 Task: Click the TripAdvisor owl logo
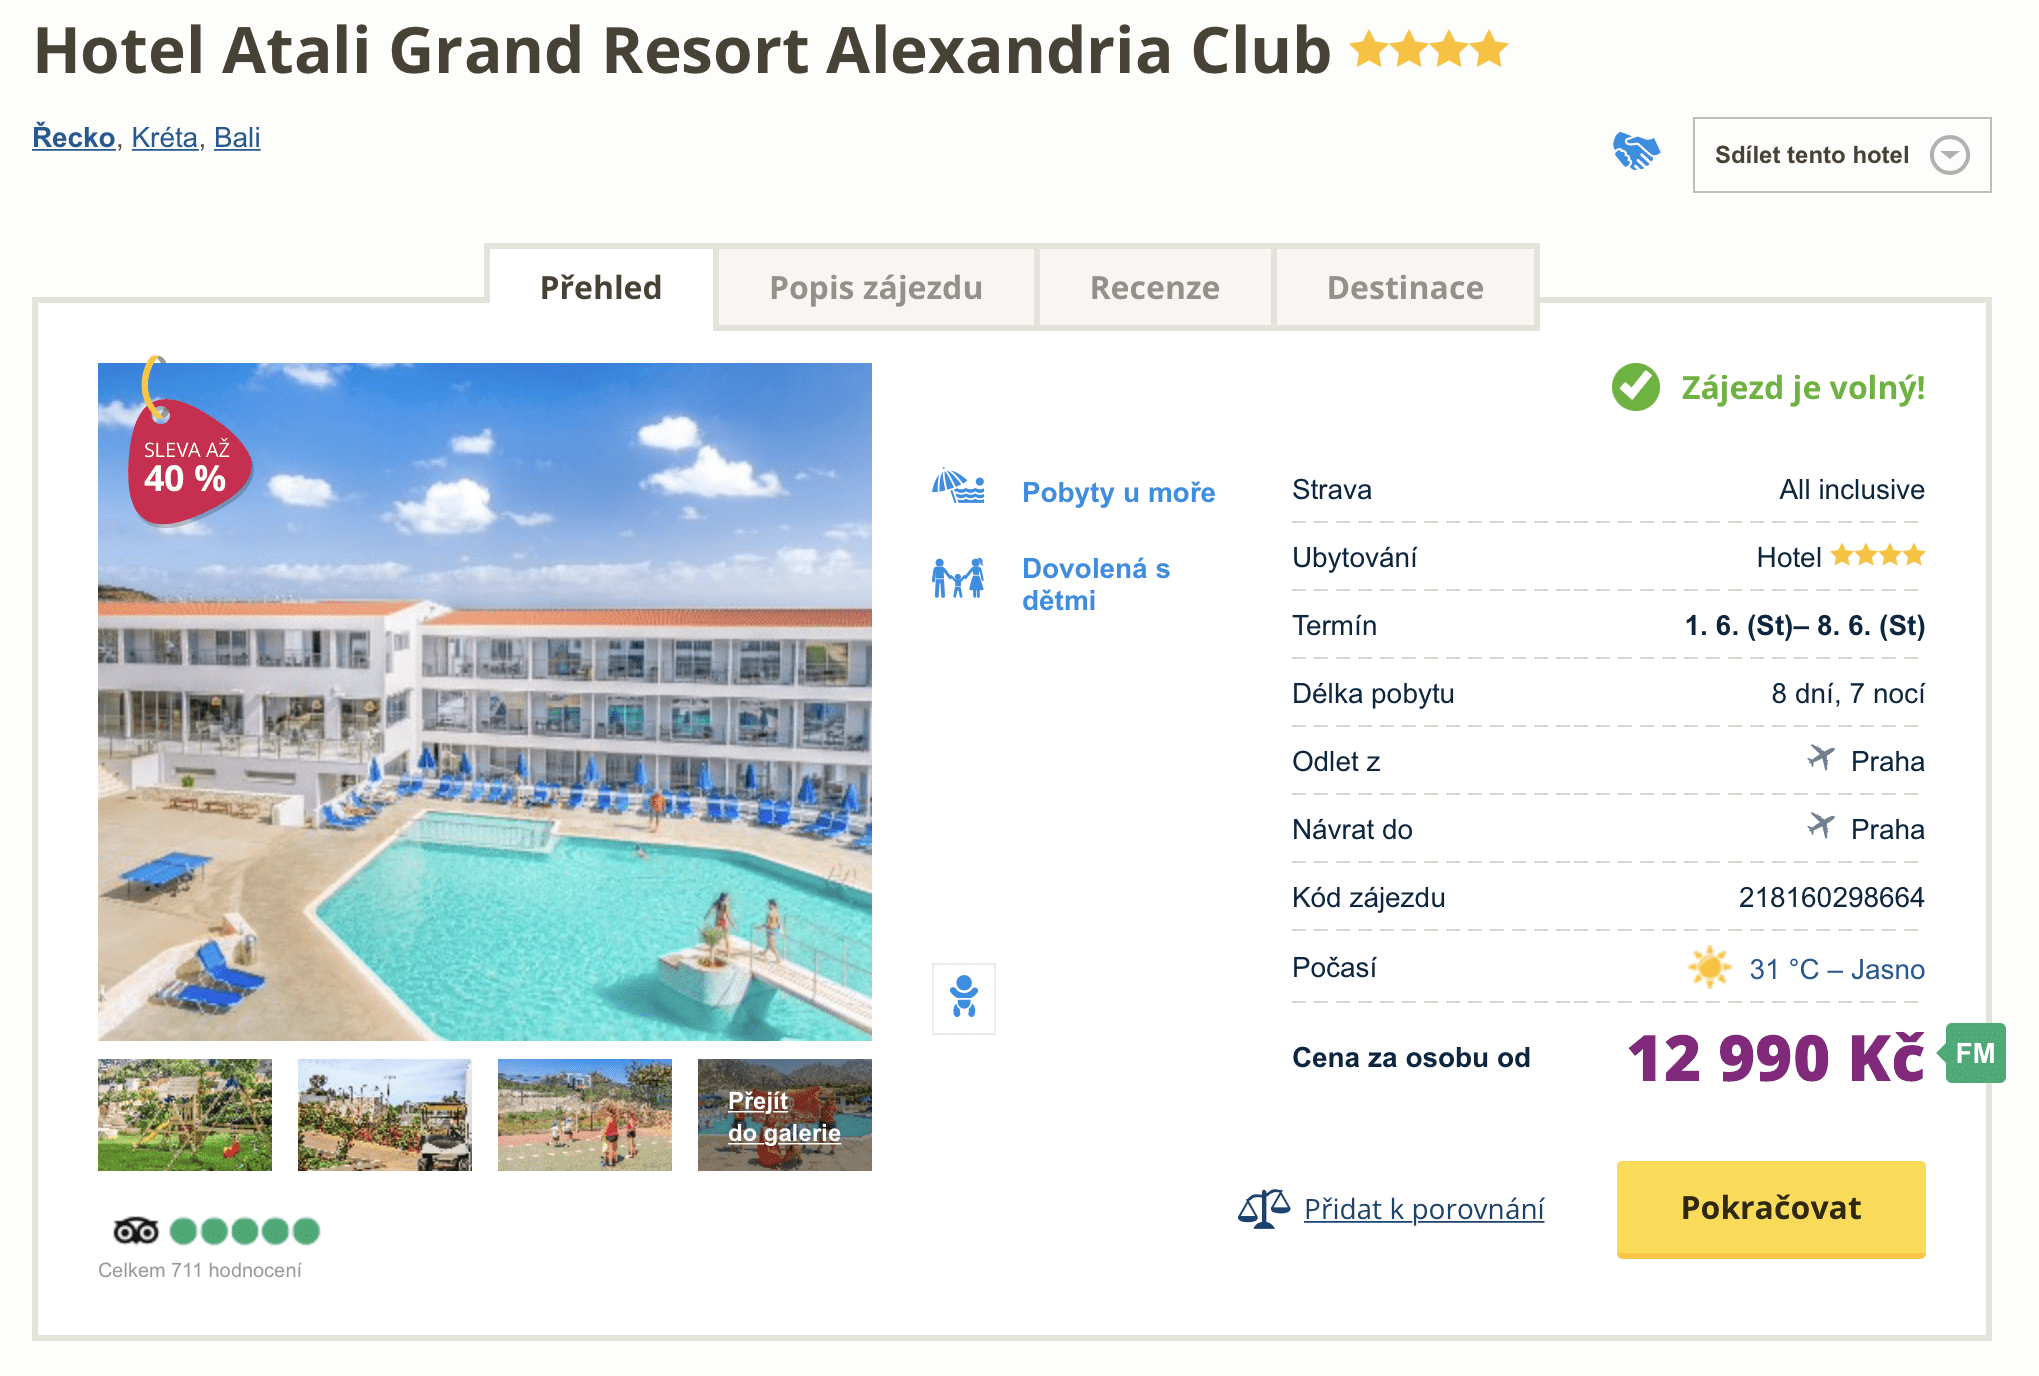point(136,1231)
